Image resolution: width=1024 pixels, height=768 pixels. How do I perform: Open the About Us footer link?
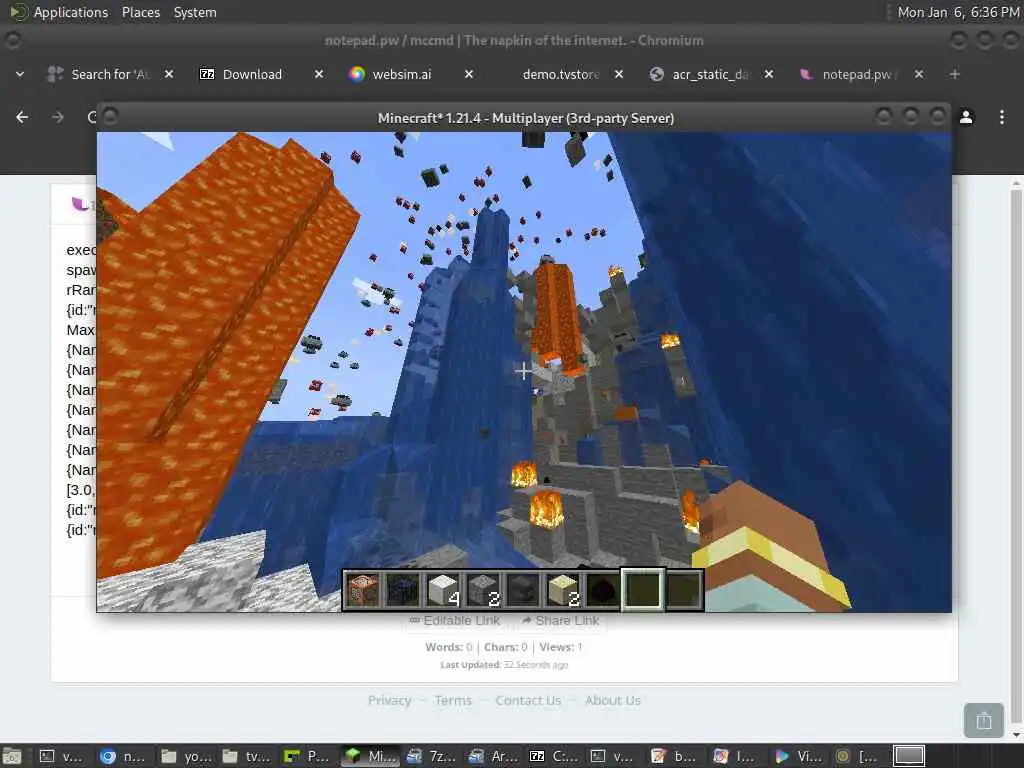point(613,701)
